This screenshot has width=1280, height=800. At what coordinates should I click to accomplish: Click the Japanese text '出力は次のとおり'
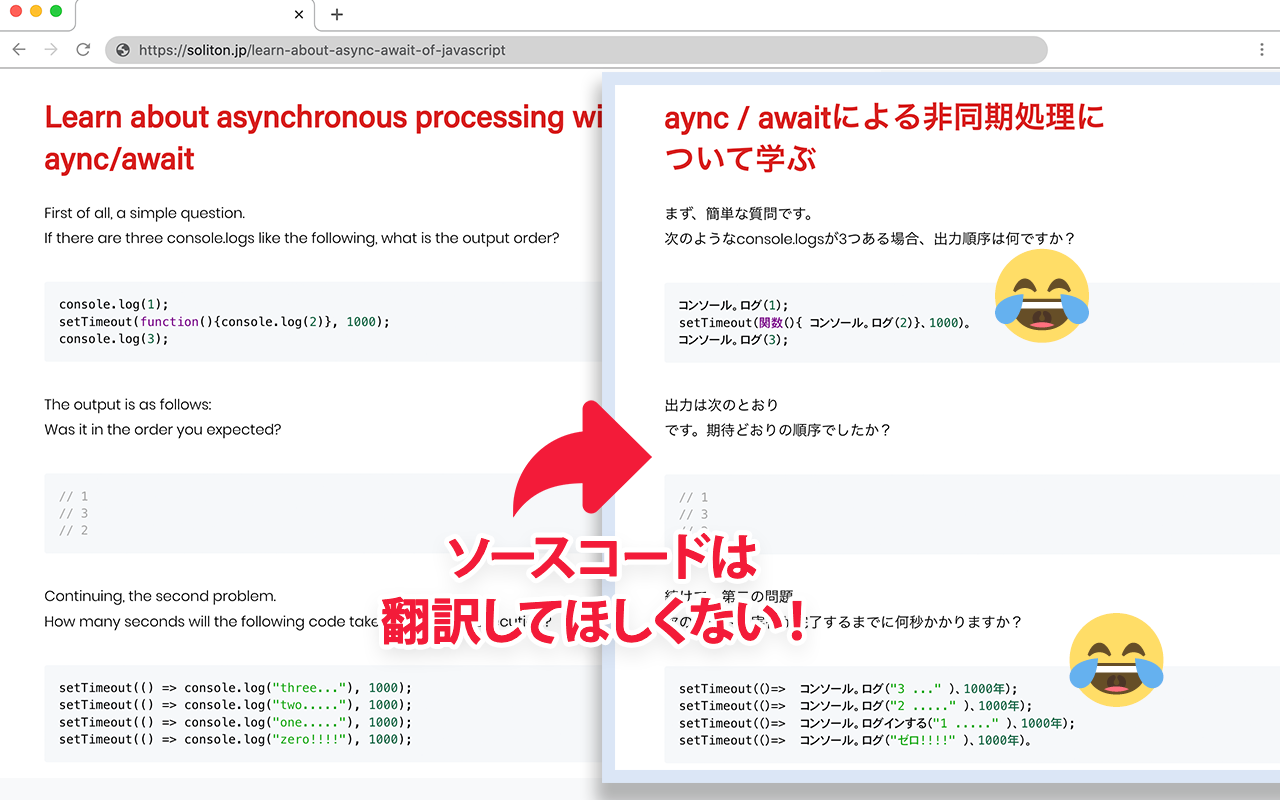tap(721, 405)
